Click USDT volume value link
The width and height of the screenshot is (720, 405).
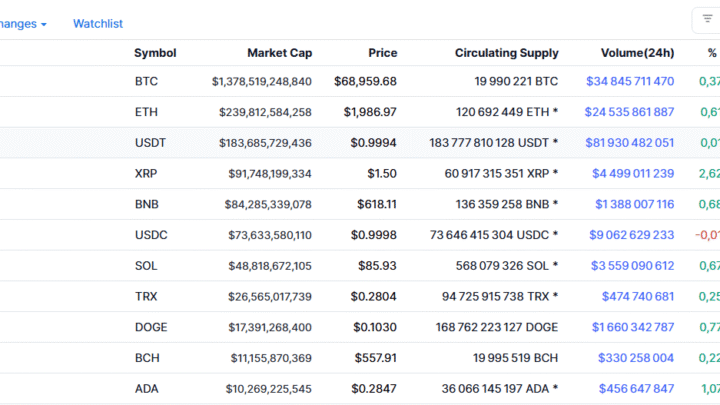(x=629, y=143)
